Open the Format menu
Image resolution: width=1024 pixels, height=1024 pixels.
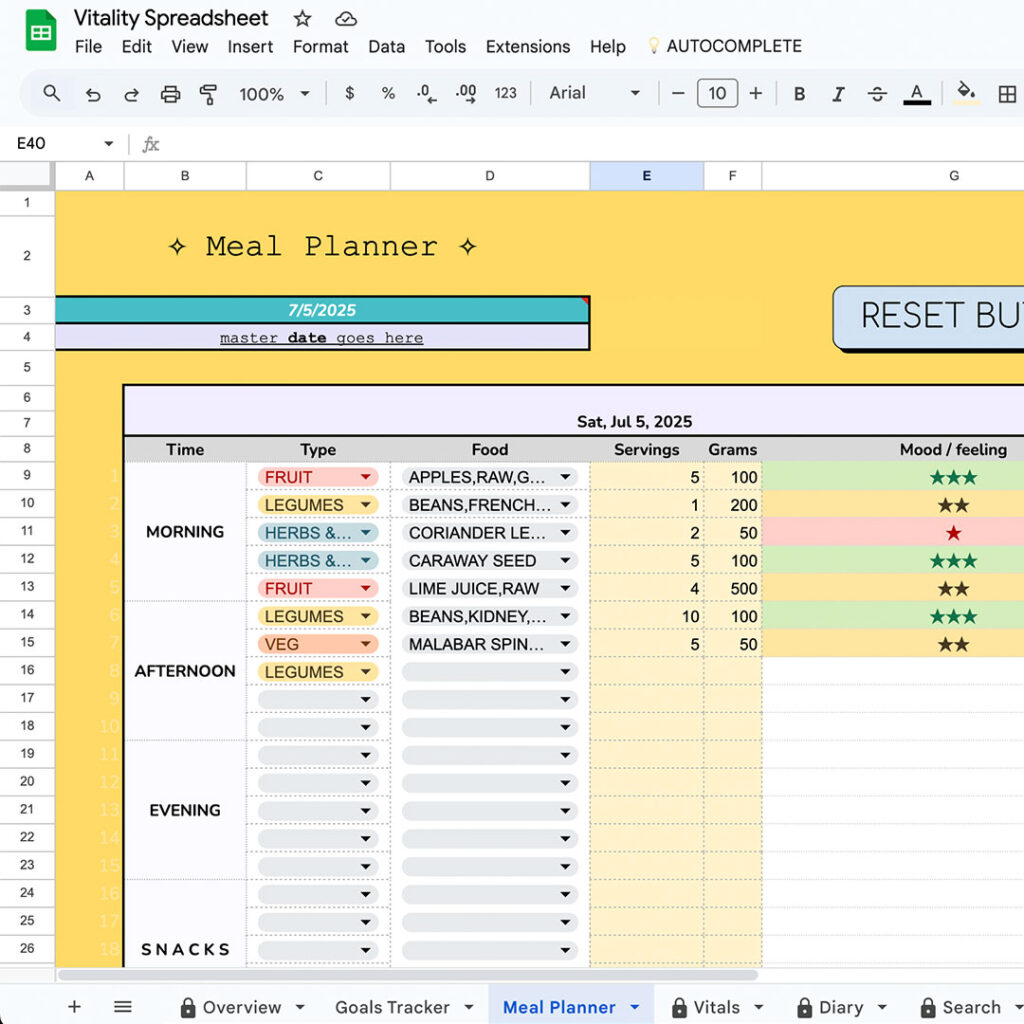tap(321, 47)
